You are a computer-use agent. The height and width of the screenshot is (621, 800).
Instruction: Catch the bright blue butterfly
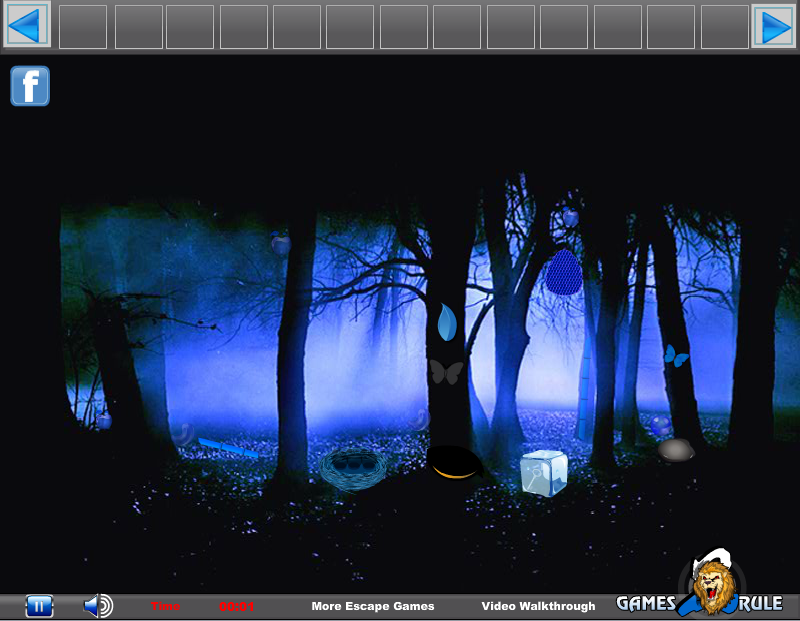[x=676, y=356]
